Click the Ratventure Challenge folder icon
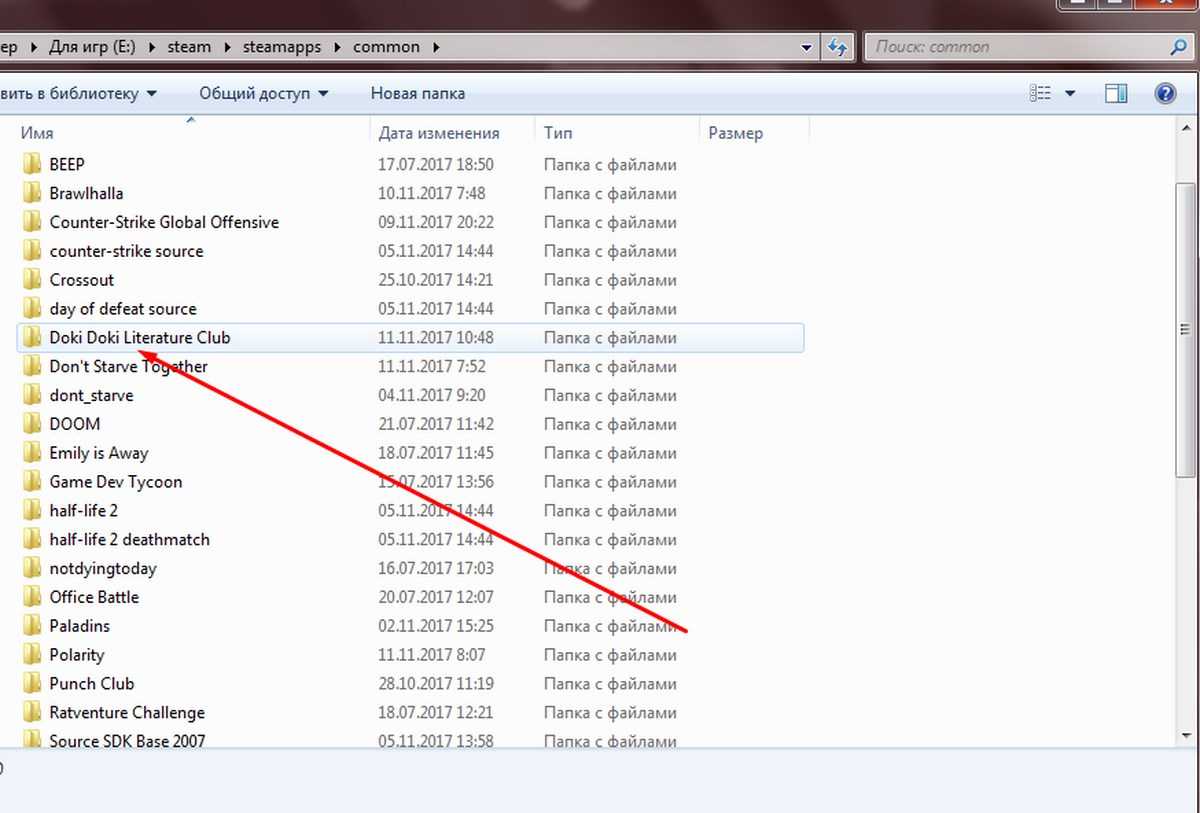The image size is (1200, 813). 32,713
